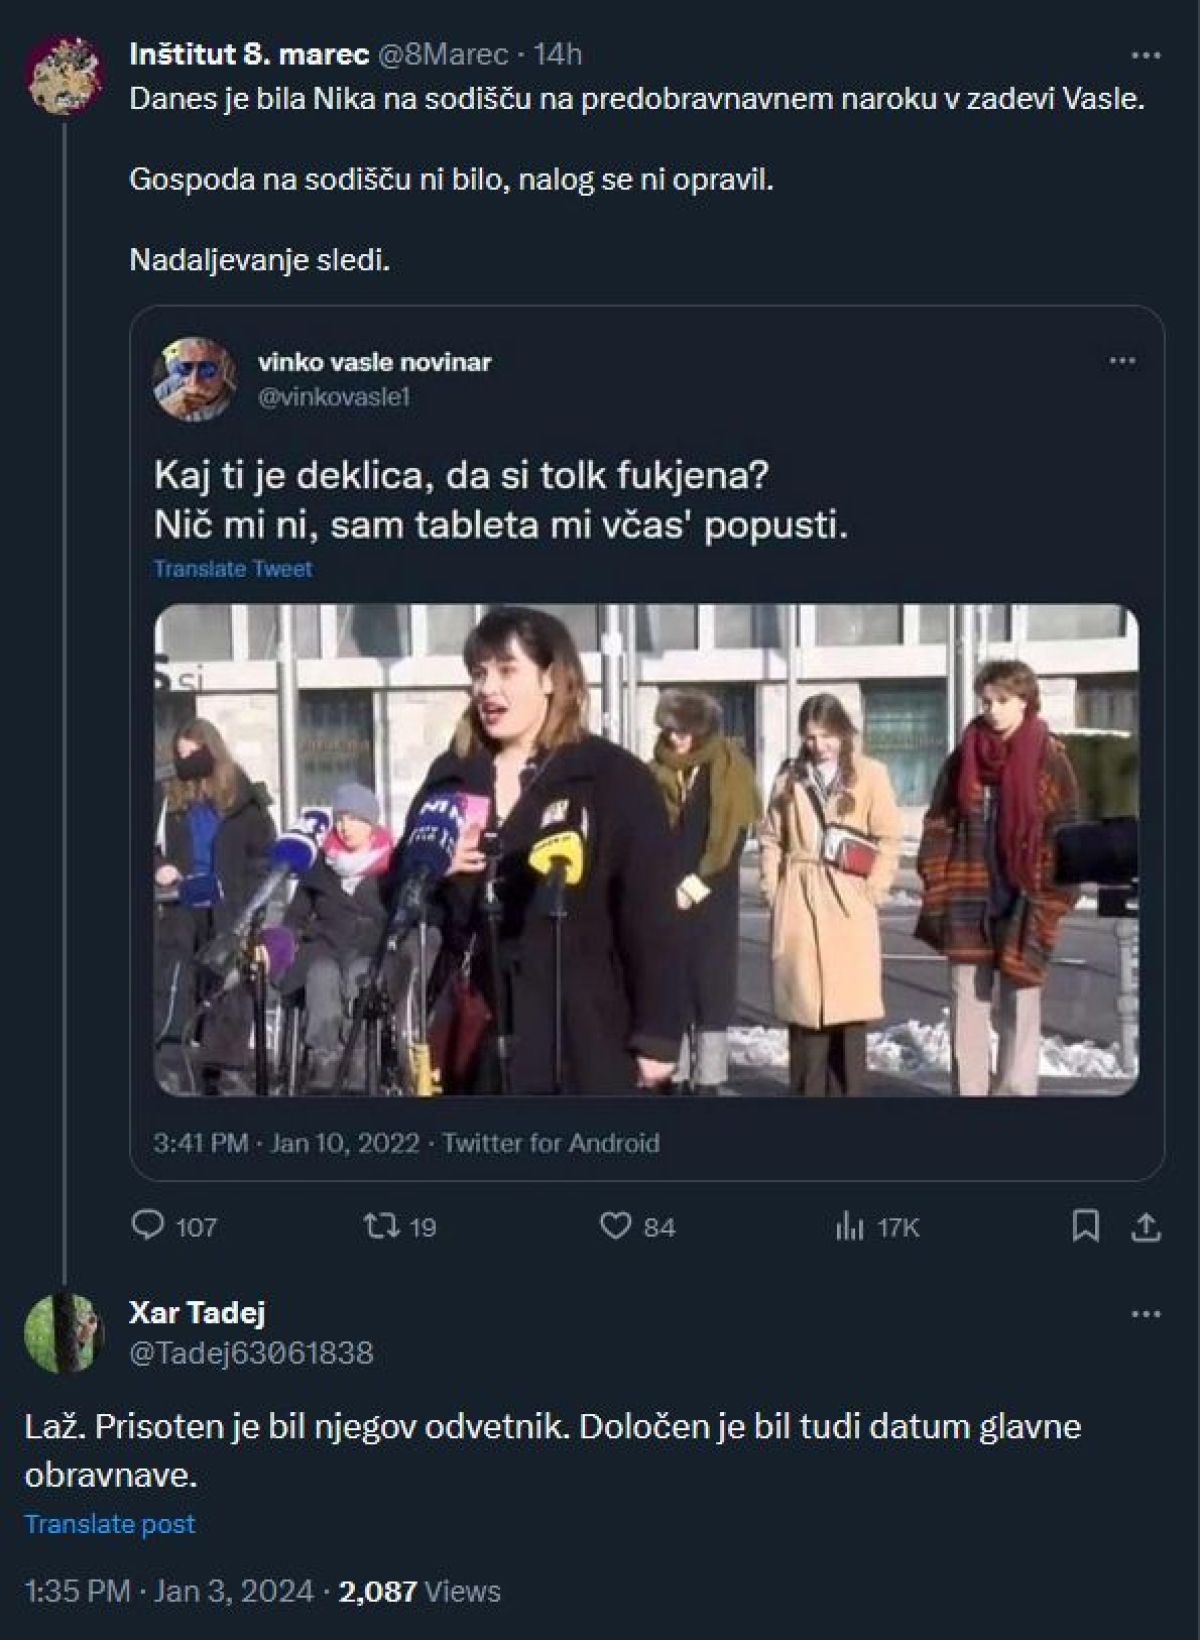Image resolution: width=1200 pixels, height=1640 pixels.
Task: Open more options for Xar Tadej's reply
Action: (1144, 1313)
